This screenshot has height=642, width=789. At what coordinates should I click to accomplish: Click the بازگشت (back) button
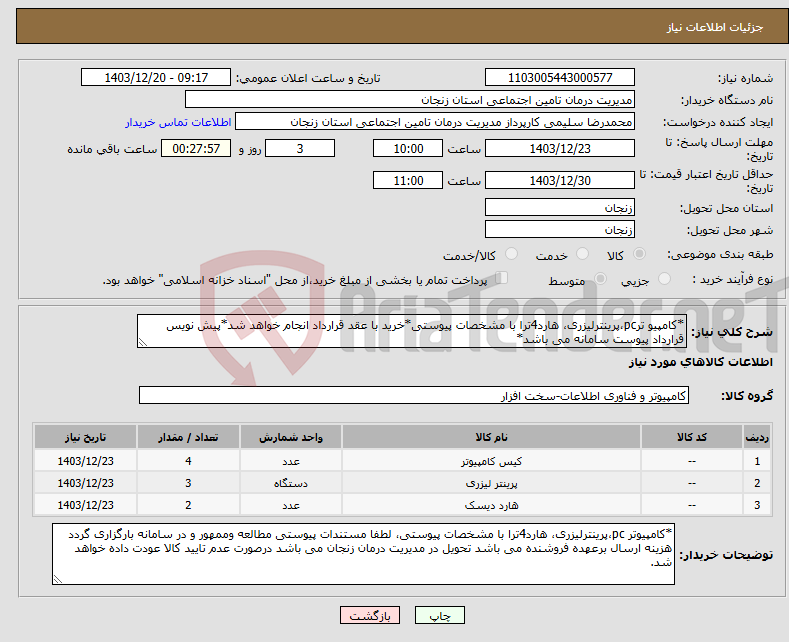[x=370, y=615]
